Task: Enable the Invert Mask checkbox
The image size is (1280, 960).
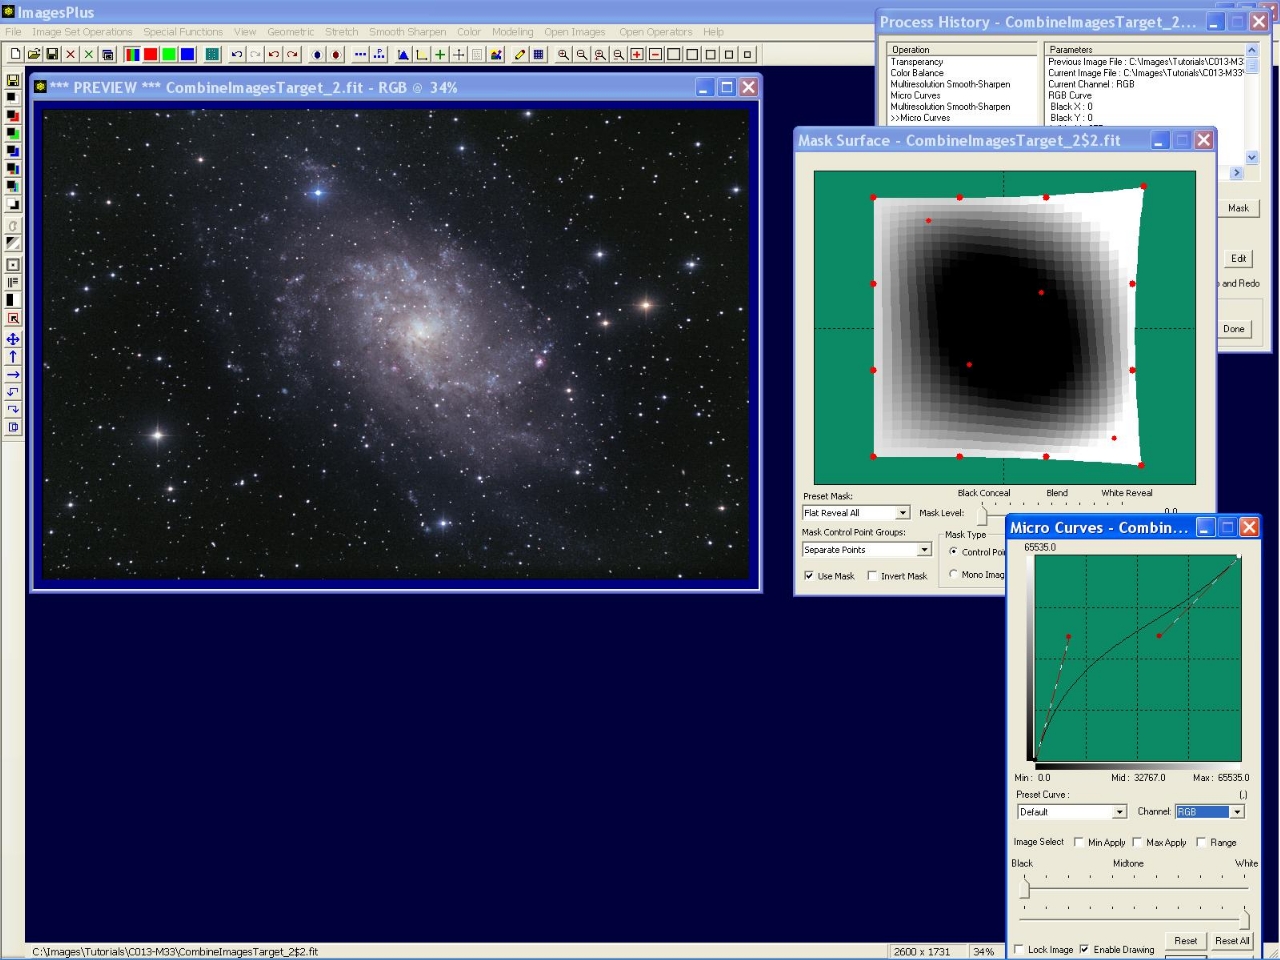Action: pos(872,576)
